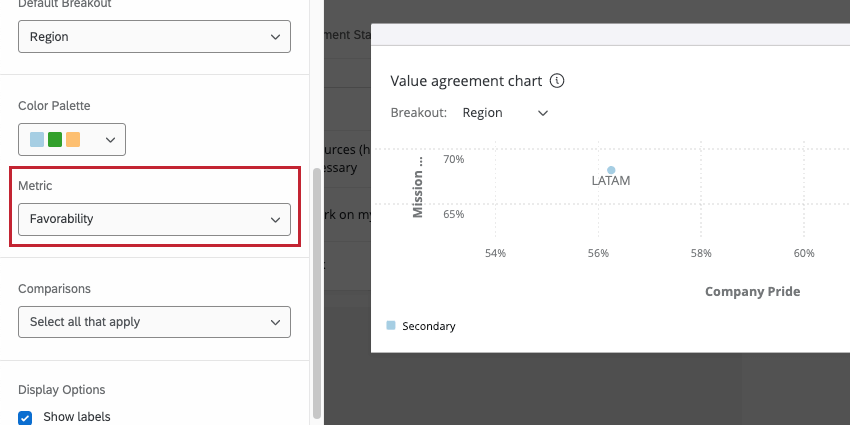Click the left settings panel scrollbar

[x=317, y=290]
